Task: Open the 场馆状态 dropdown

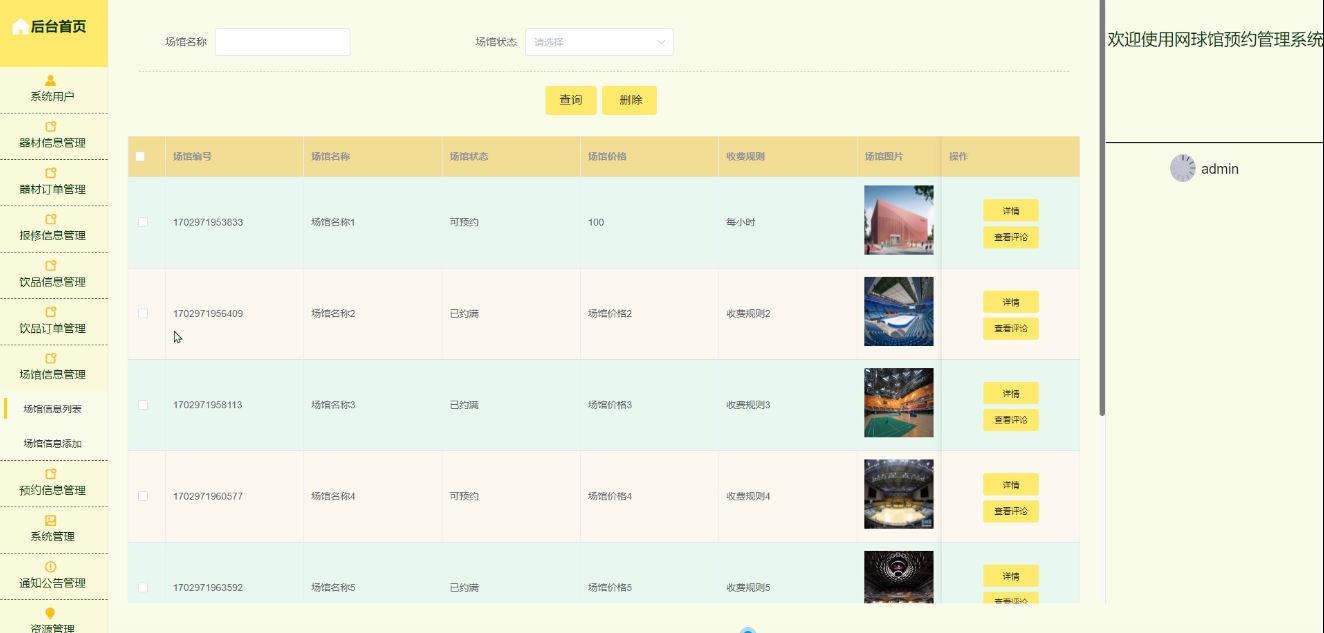Action: pyautogui.click(x=599, y=42)
